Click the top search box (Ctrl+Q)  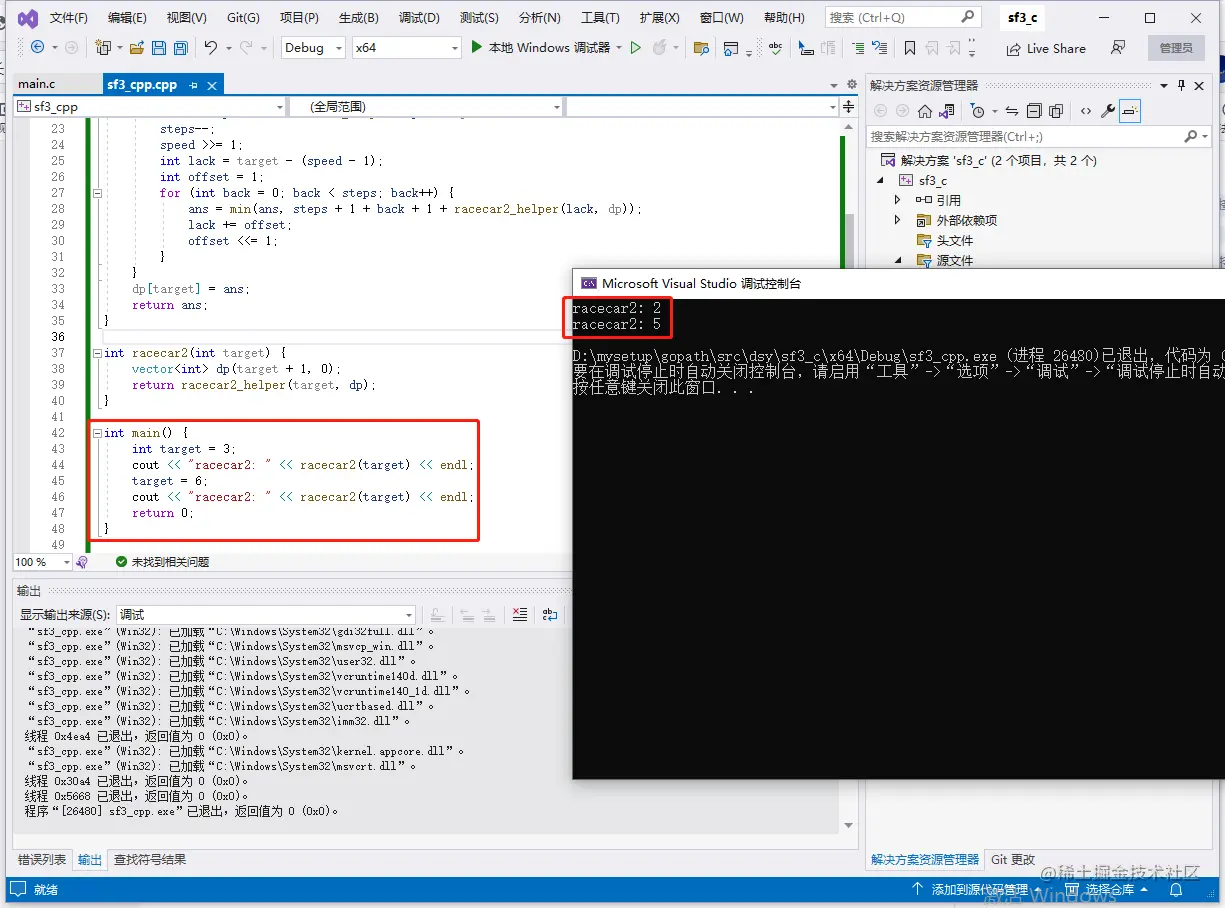point(902,18)
